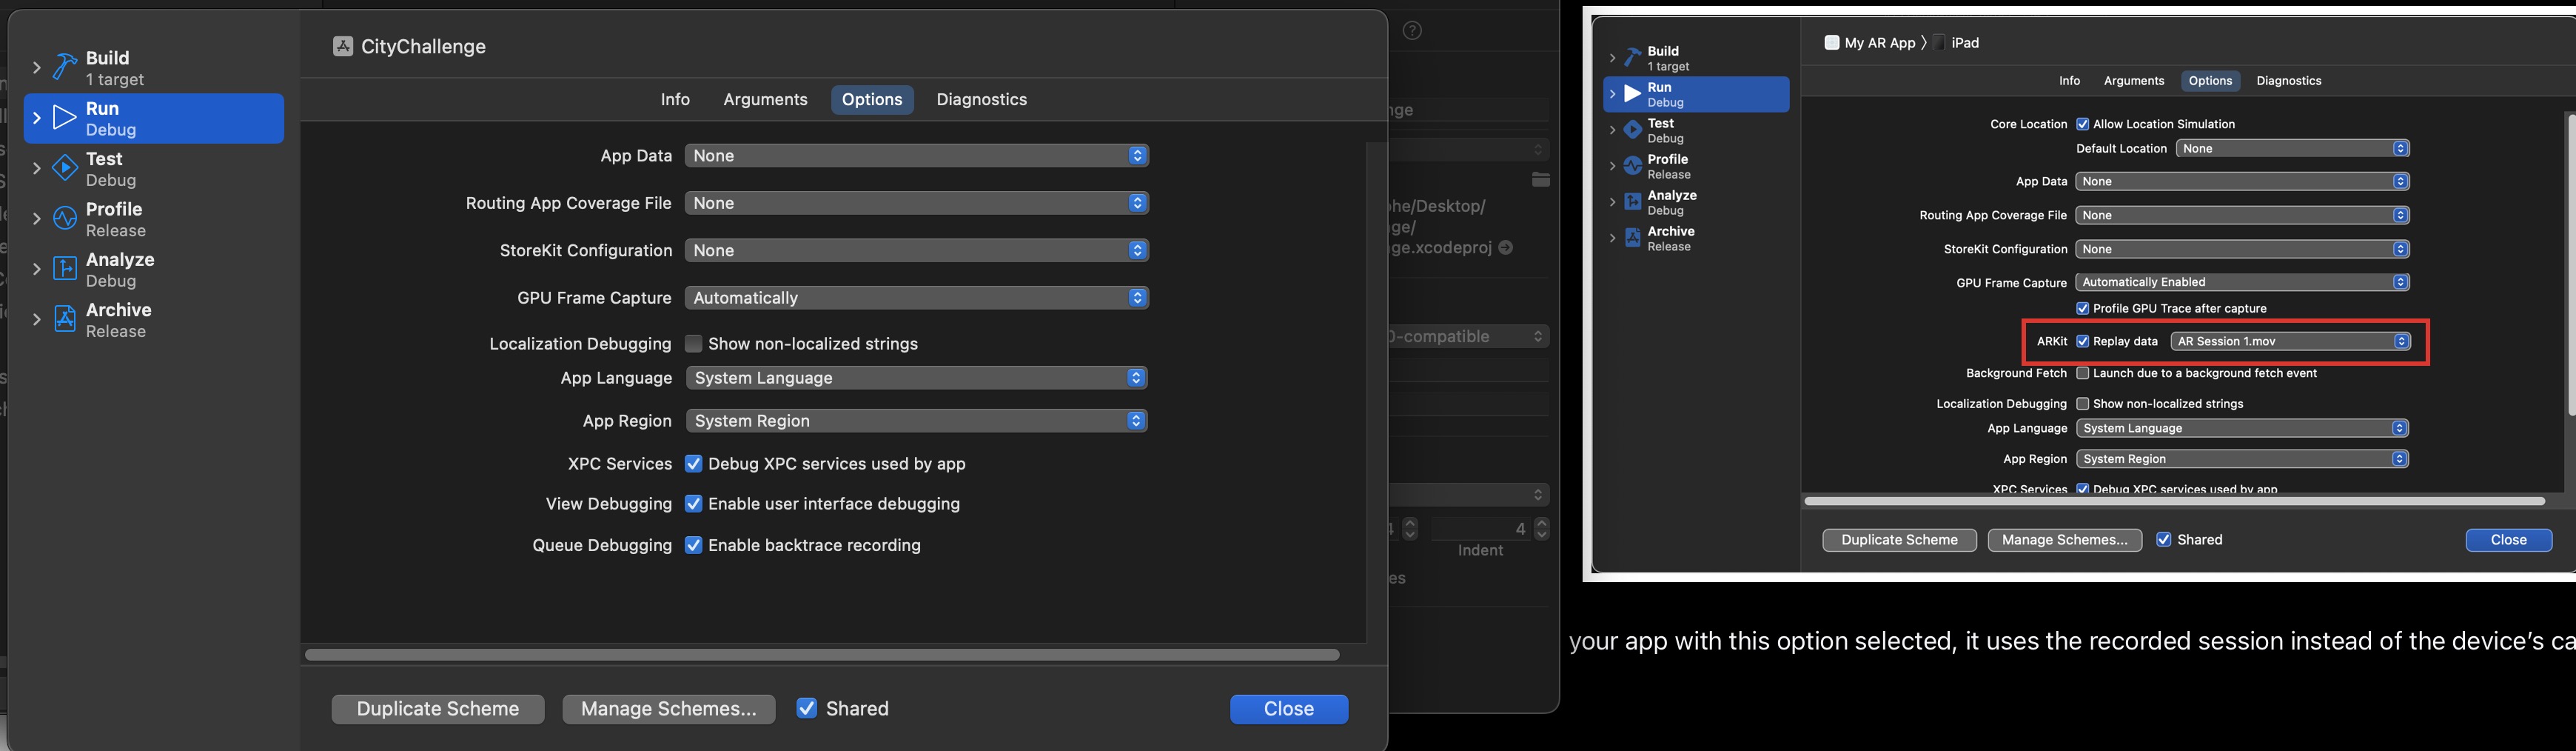Click the Build hammer icon in CityChallenge scheme
The image size is (2576, 751).
65,68
